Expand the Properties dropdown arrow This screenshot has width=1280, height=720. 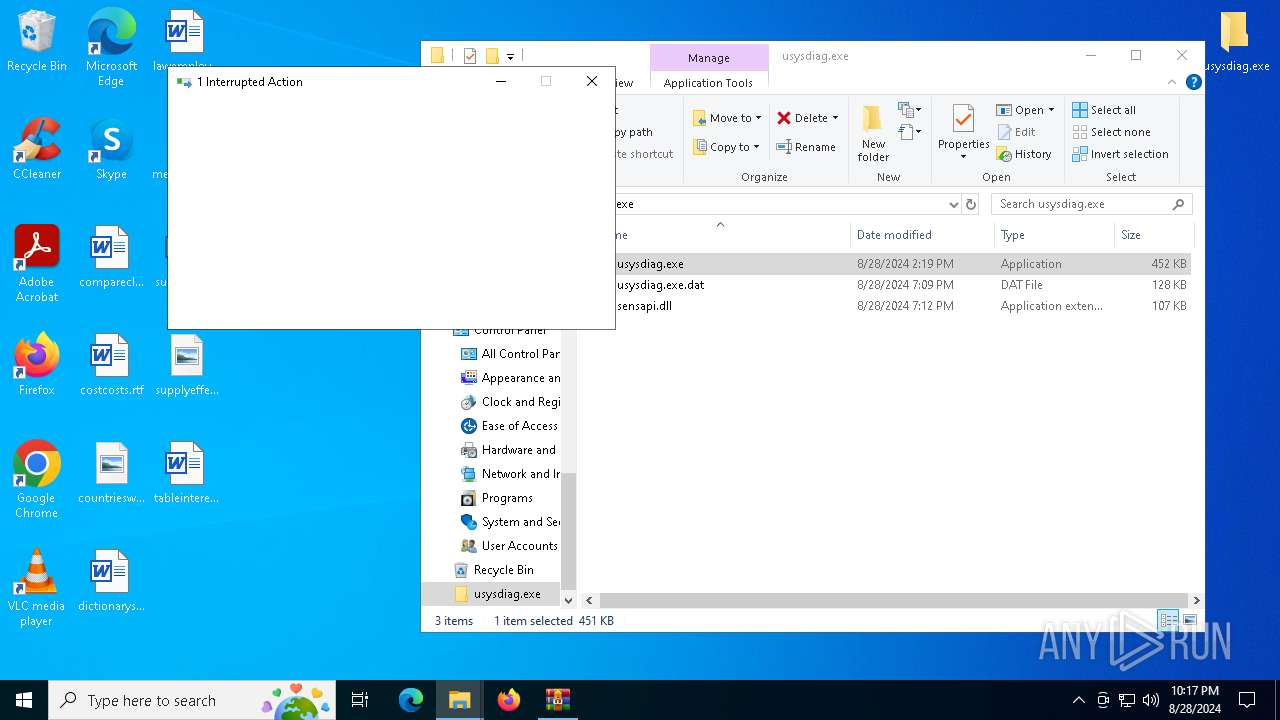coord(963,157)
